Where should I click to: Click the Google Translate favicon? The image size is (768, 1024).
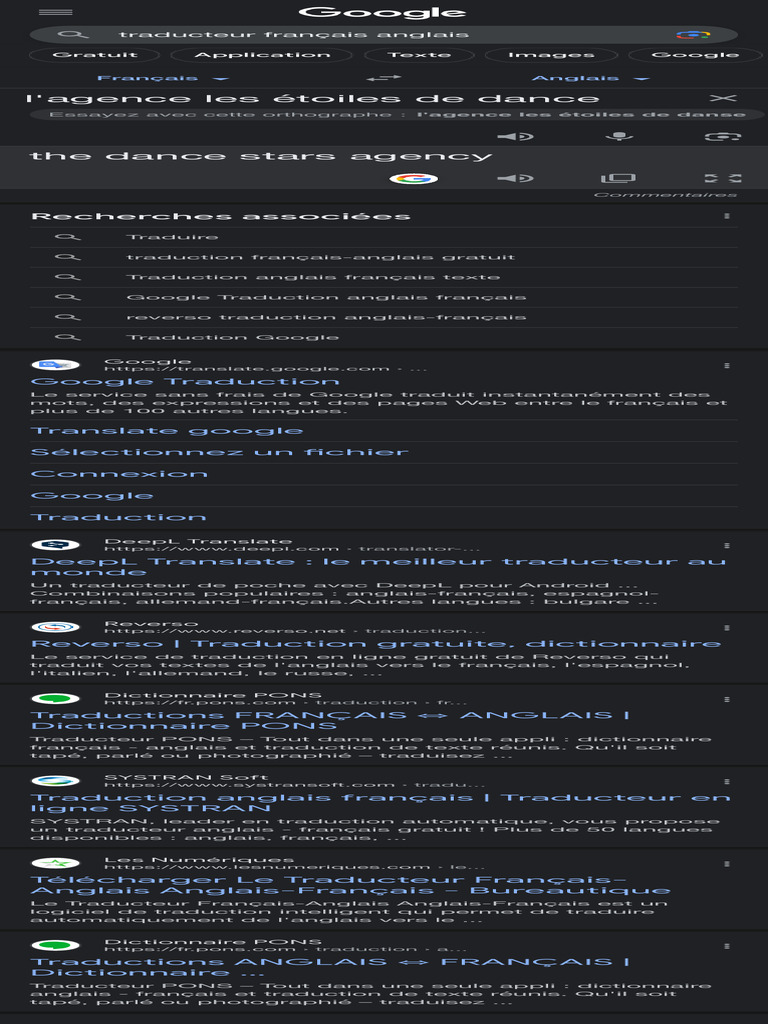click(x=56, y=365)
